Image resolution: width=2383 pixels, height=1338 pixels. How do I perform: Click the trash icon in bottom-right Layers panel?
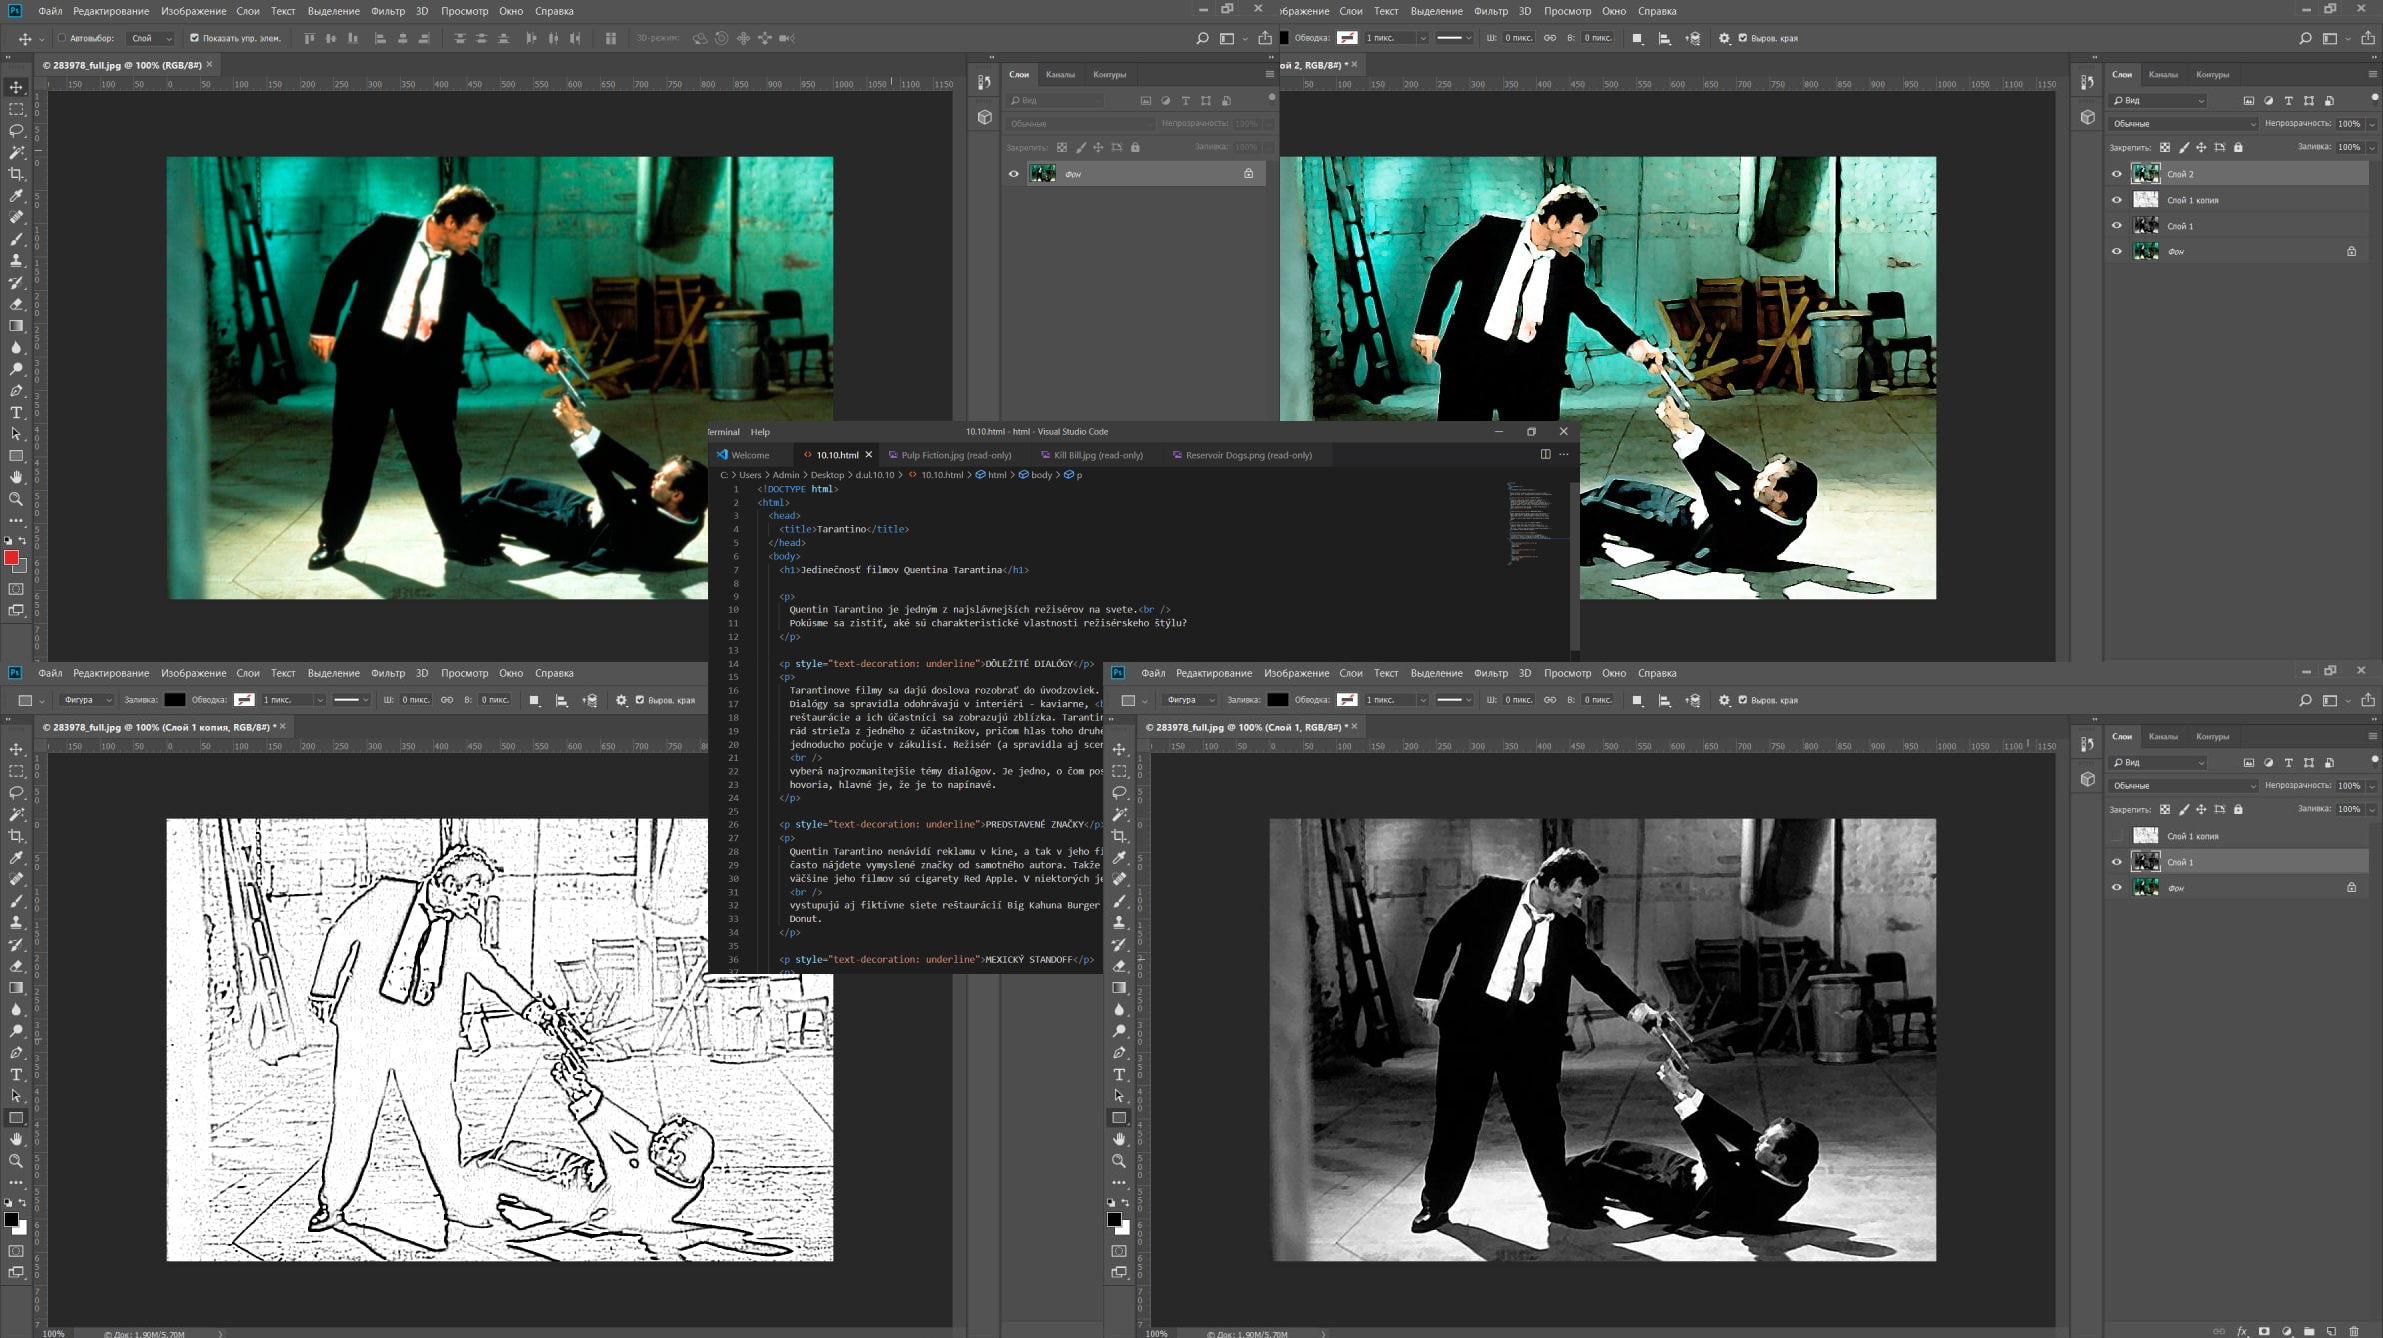tap(2354, 1331)
